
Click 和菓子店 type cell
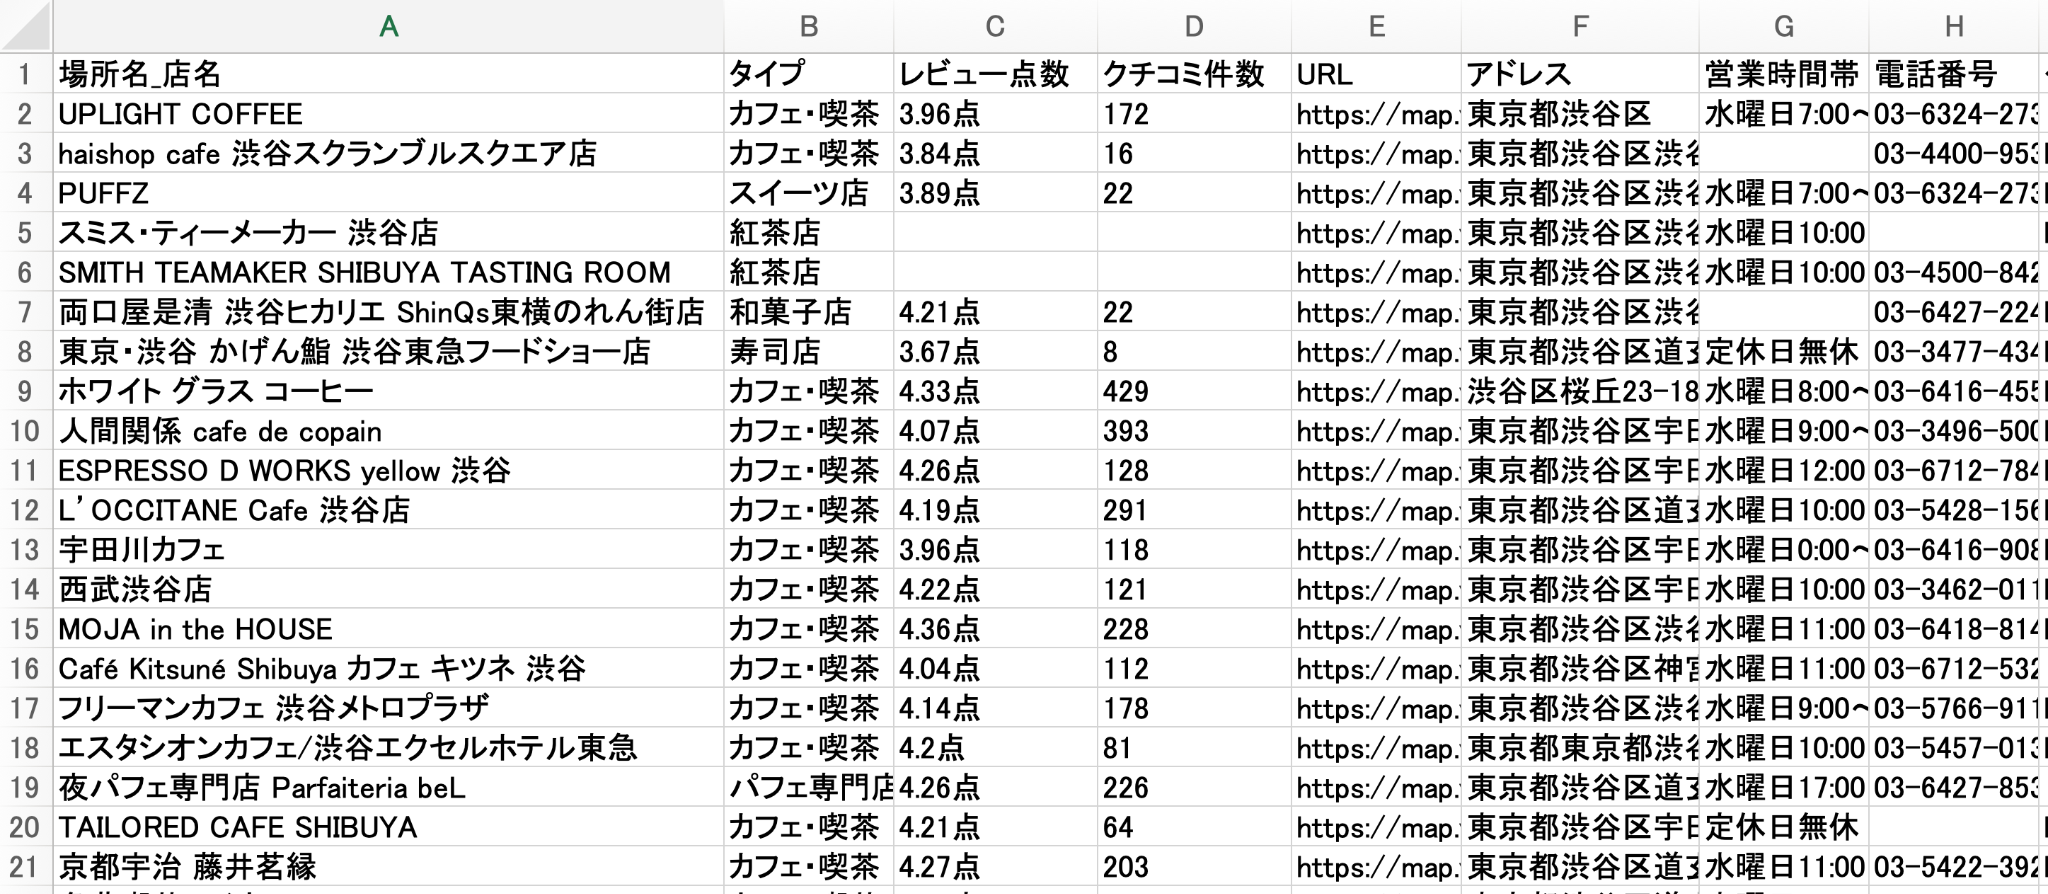pos(809,312)
